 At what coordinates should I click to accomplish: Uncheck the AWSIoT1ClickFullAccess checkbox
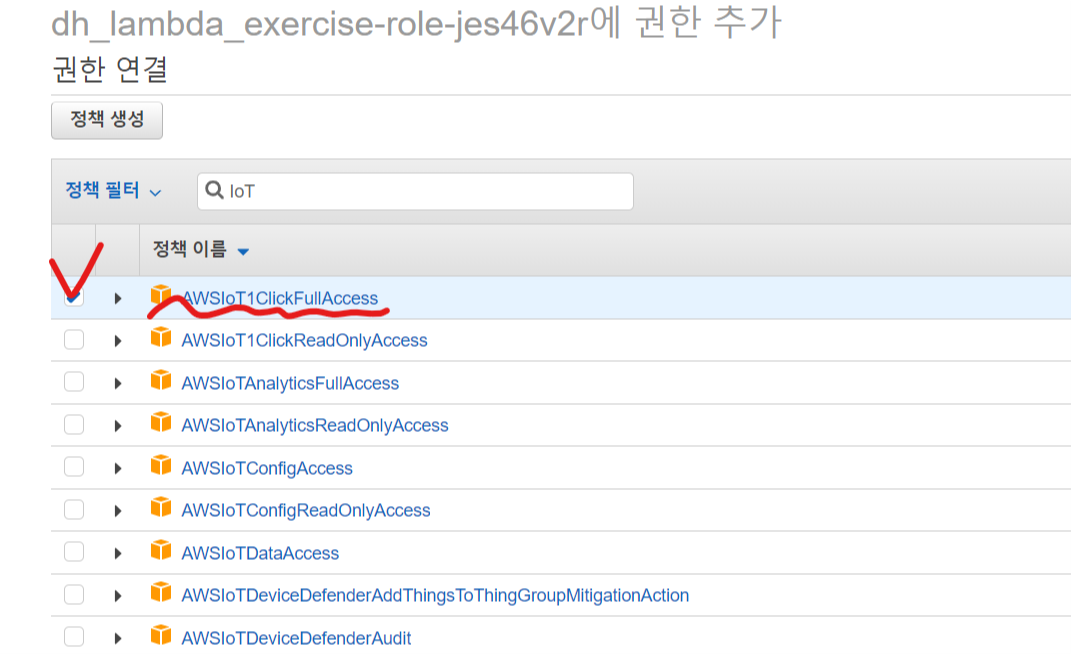coord(74,297)
